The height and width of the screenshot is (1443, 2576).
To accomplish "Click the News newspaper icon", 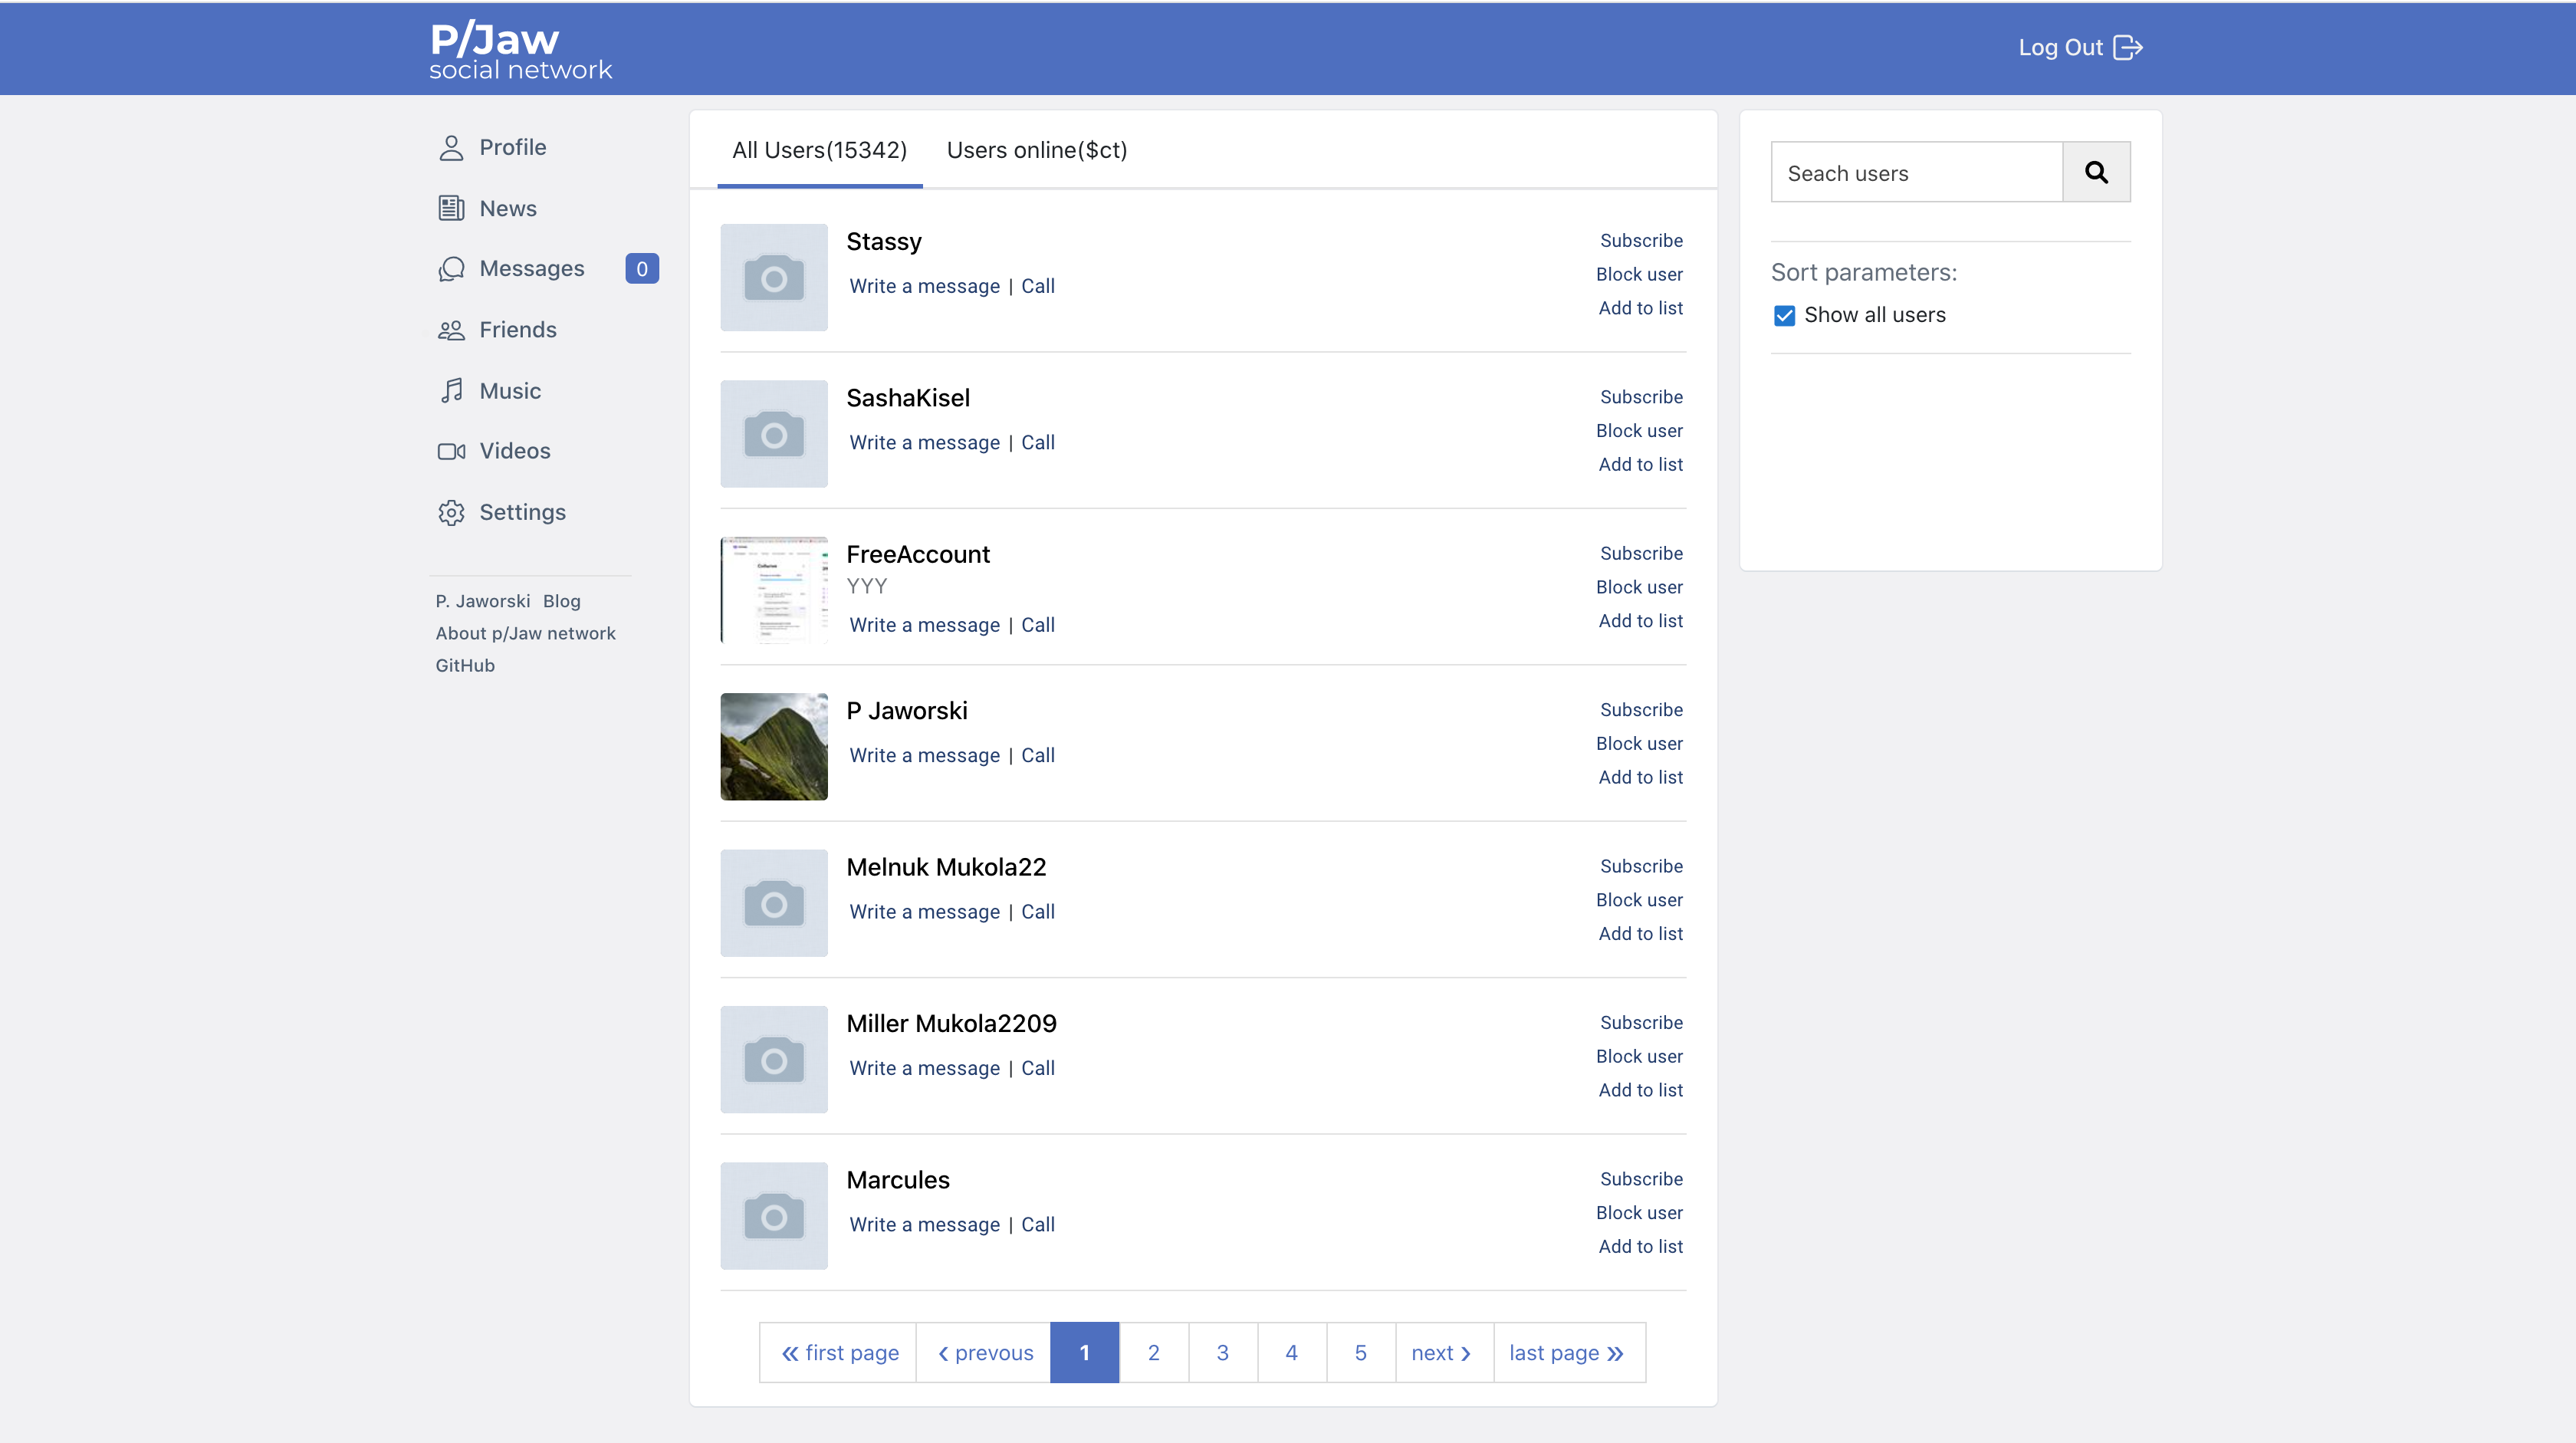I will [451, 208].
